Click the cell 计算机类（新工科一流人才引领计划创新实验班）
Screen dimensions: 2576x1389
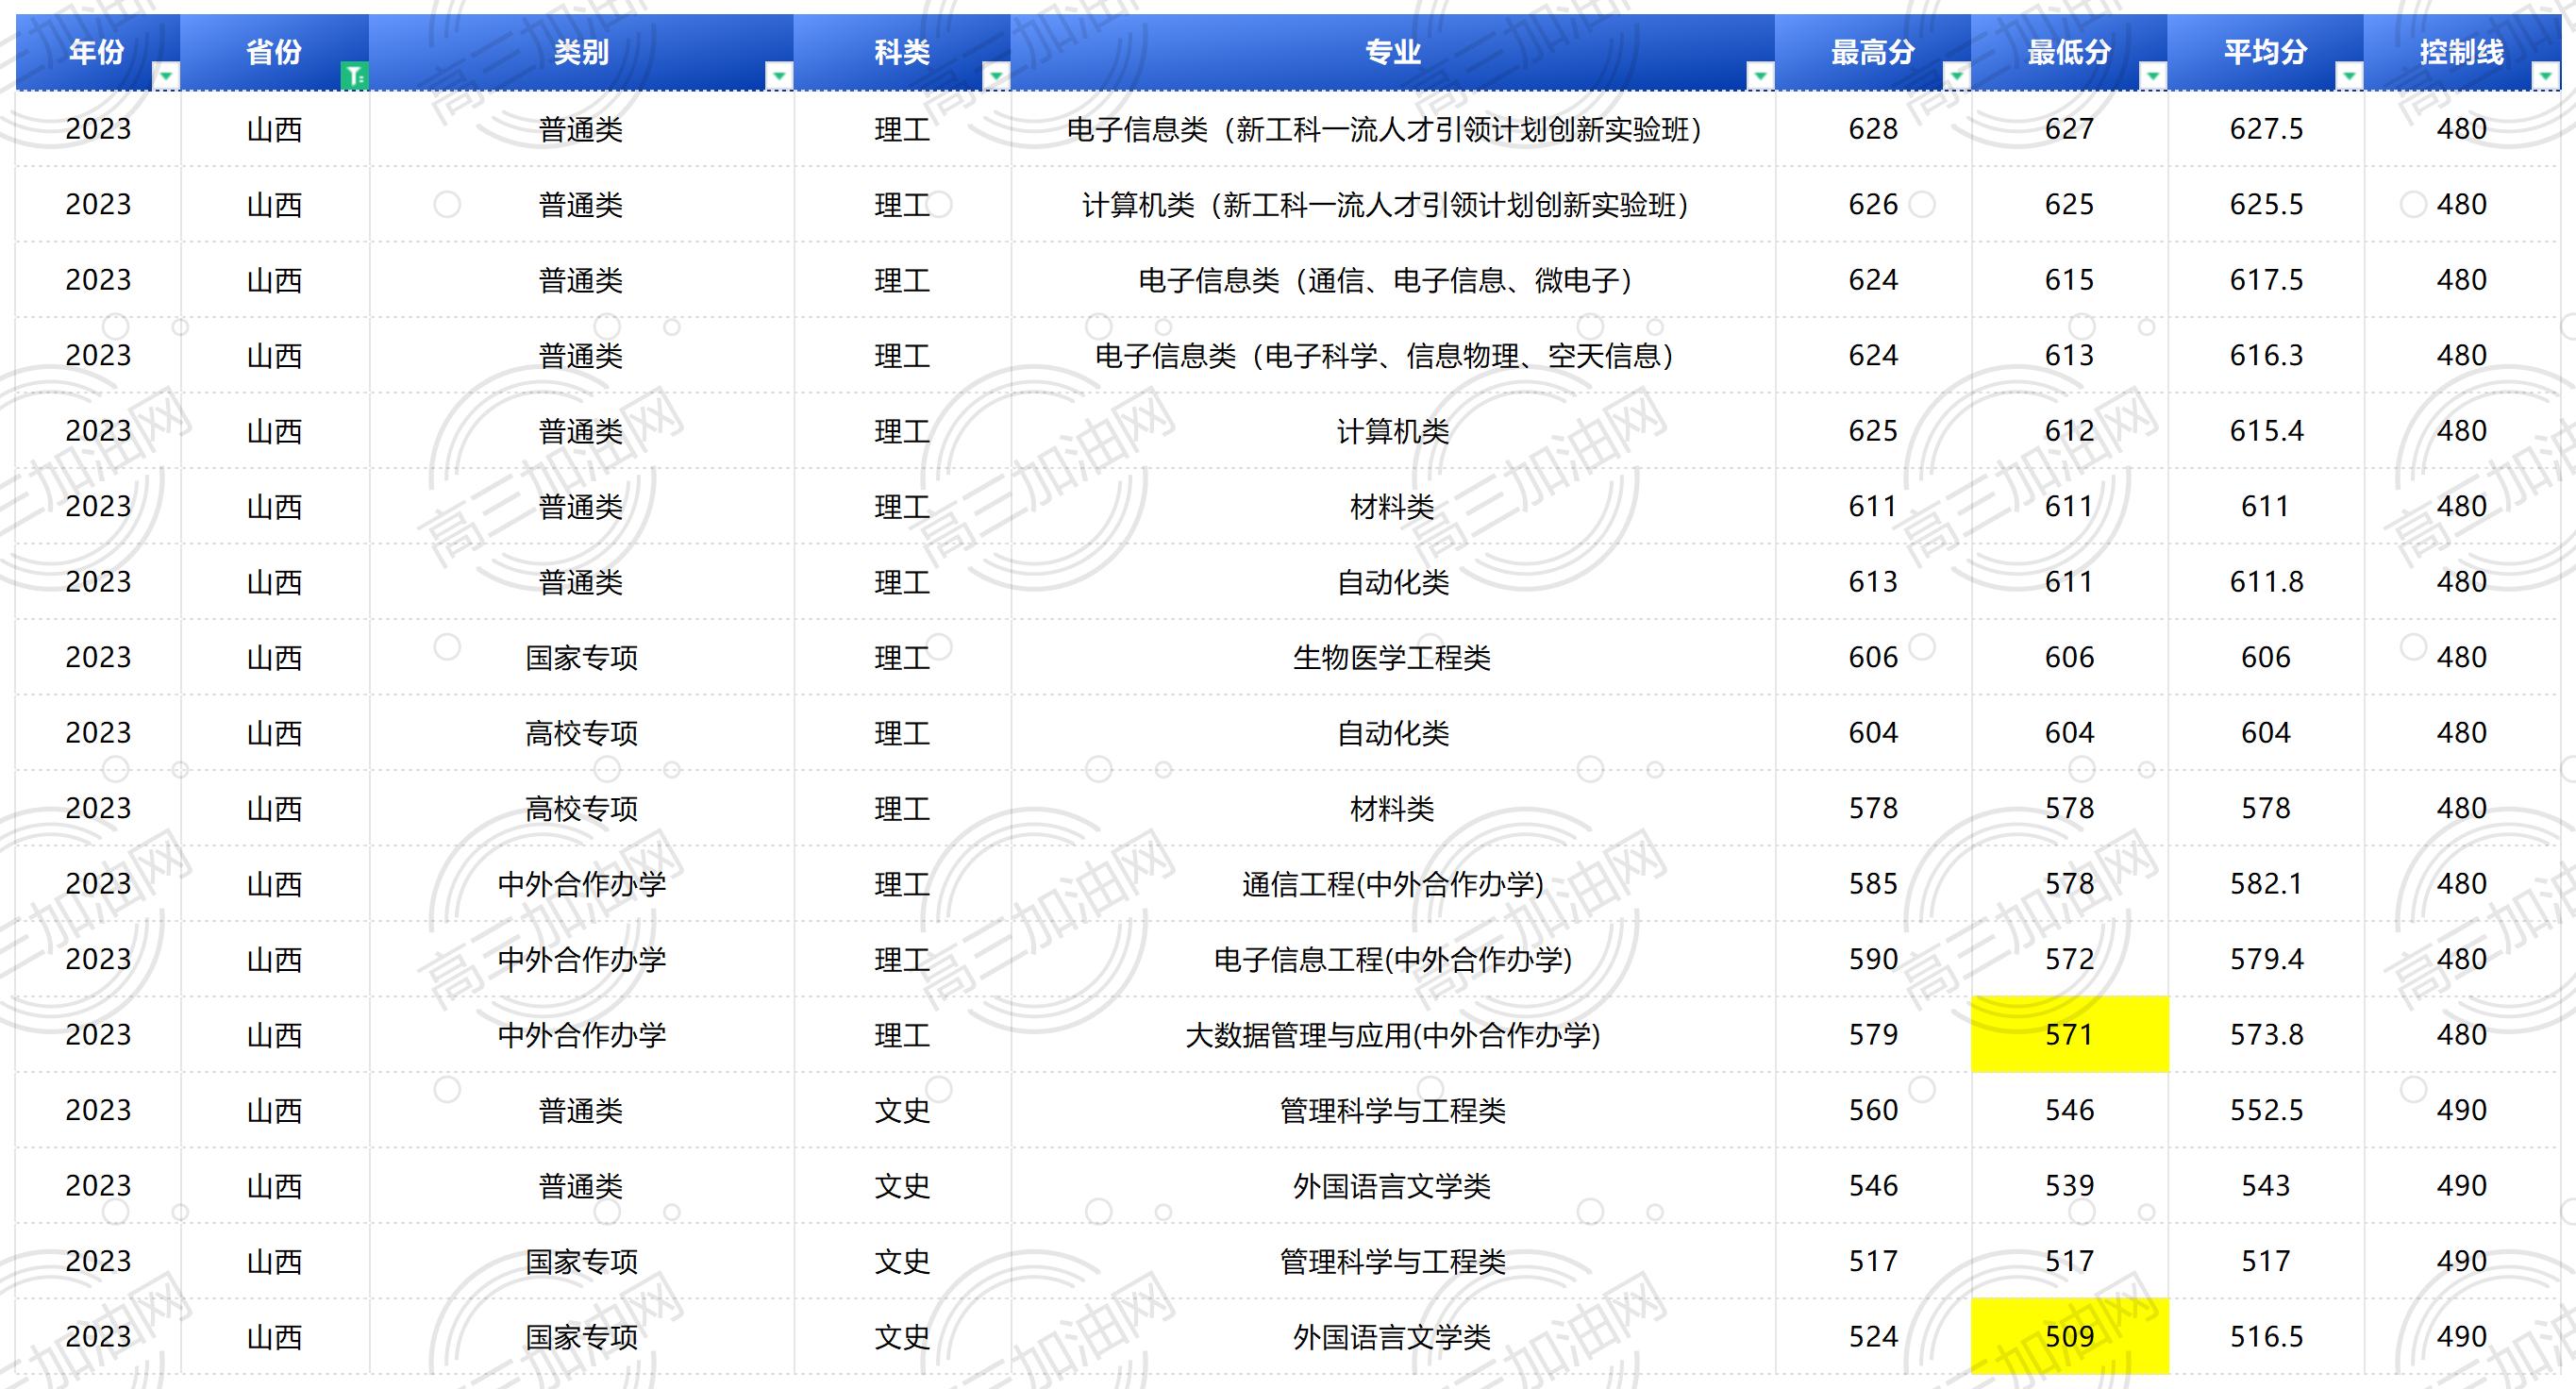pos(1393,204)
